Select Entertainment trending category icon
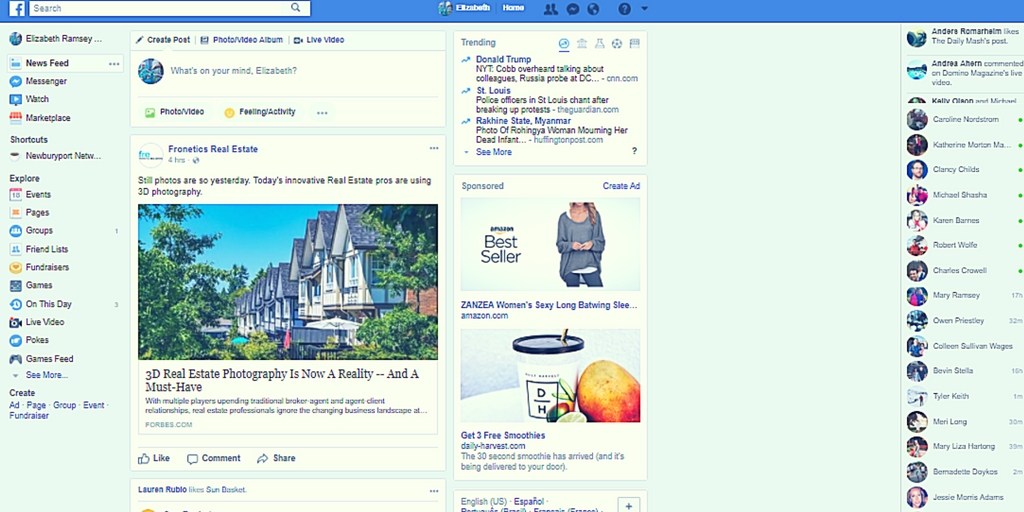This screenshot has width=1024, height=512. point(634,44)
